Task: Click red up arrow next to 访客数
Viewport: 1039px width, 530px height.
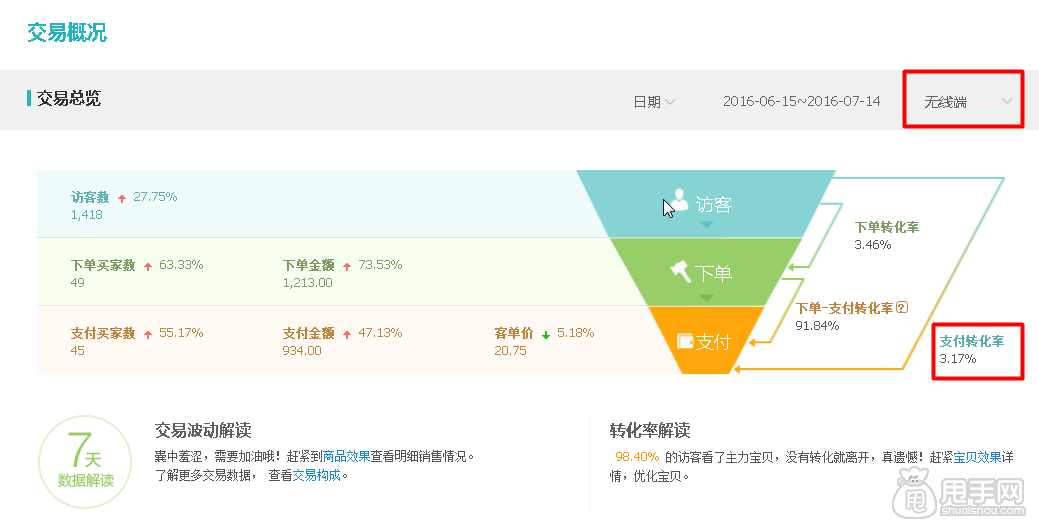Action: [122, 198]
